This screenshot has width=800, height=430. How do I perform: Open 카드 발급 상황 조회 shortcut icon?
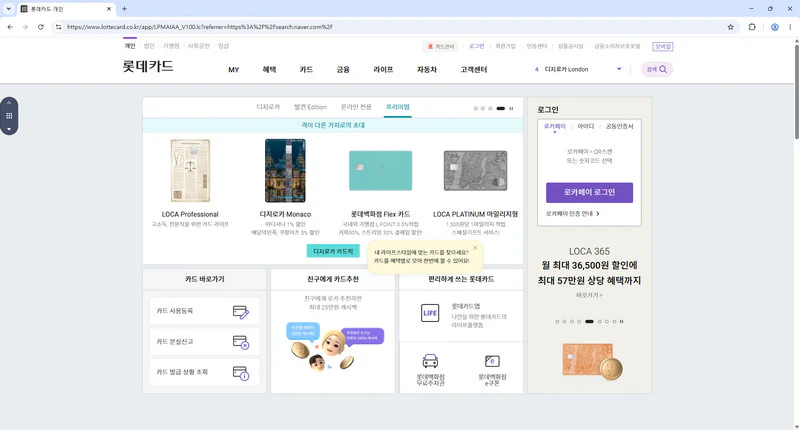[x=240, y=373]
